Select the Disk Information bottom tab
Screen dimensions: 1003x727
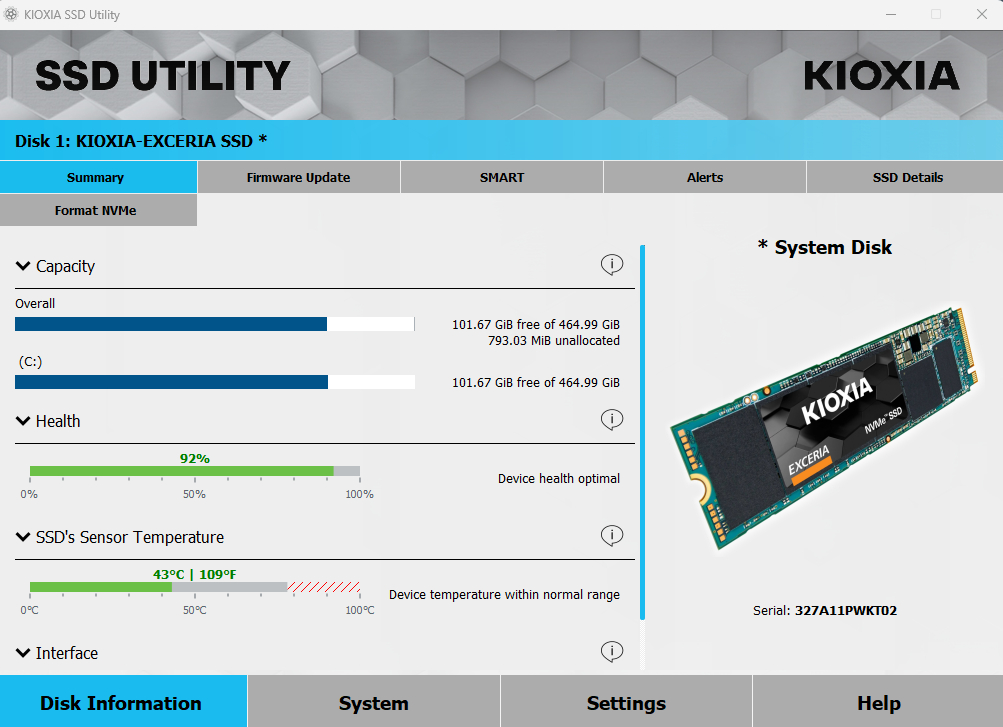click(x=123, y=701)
